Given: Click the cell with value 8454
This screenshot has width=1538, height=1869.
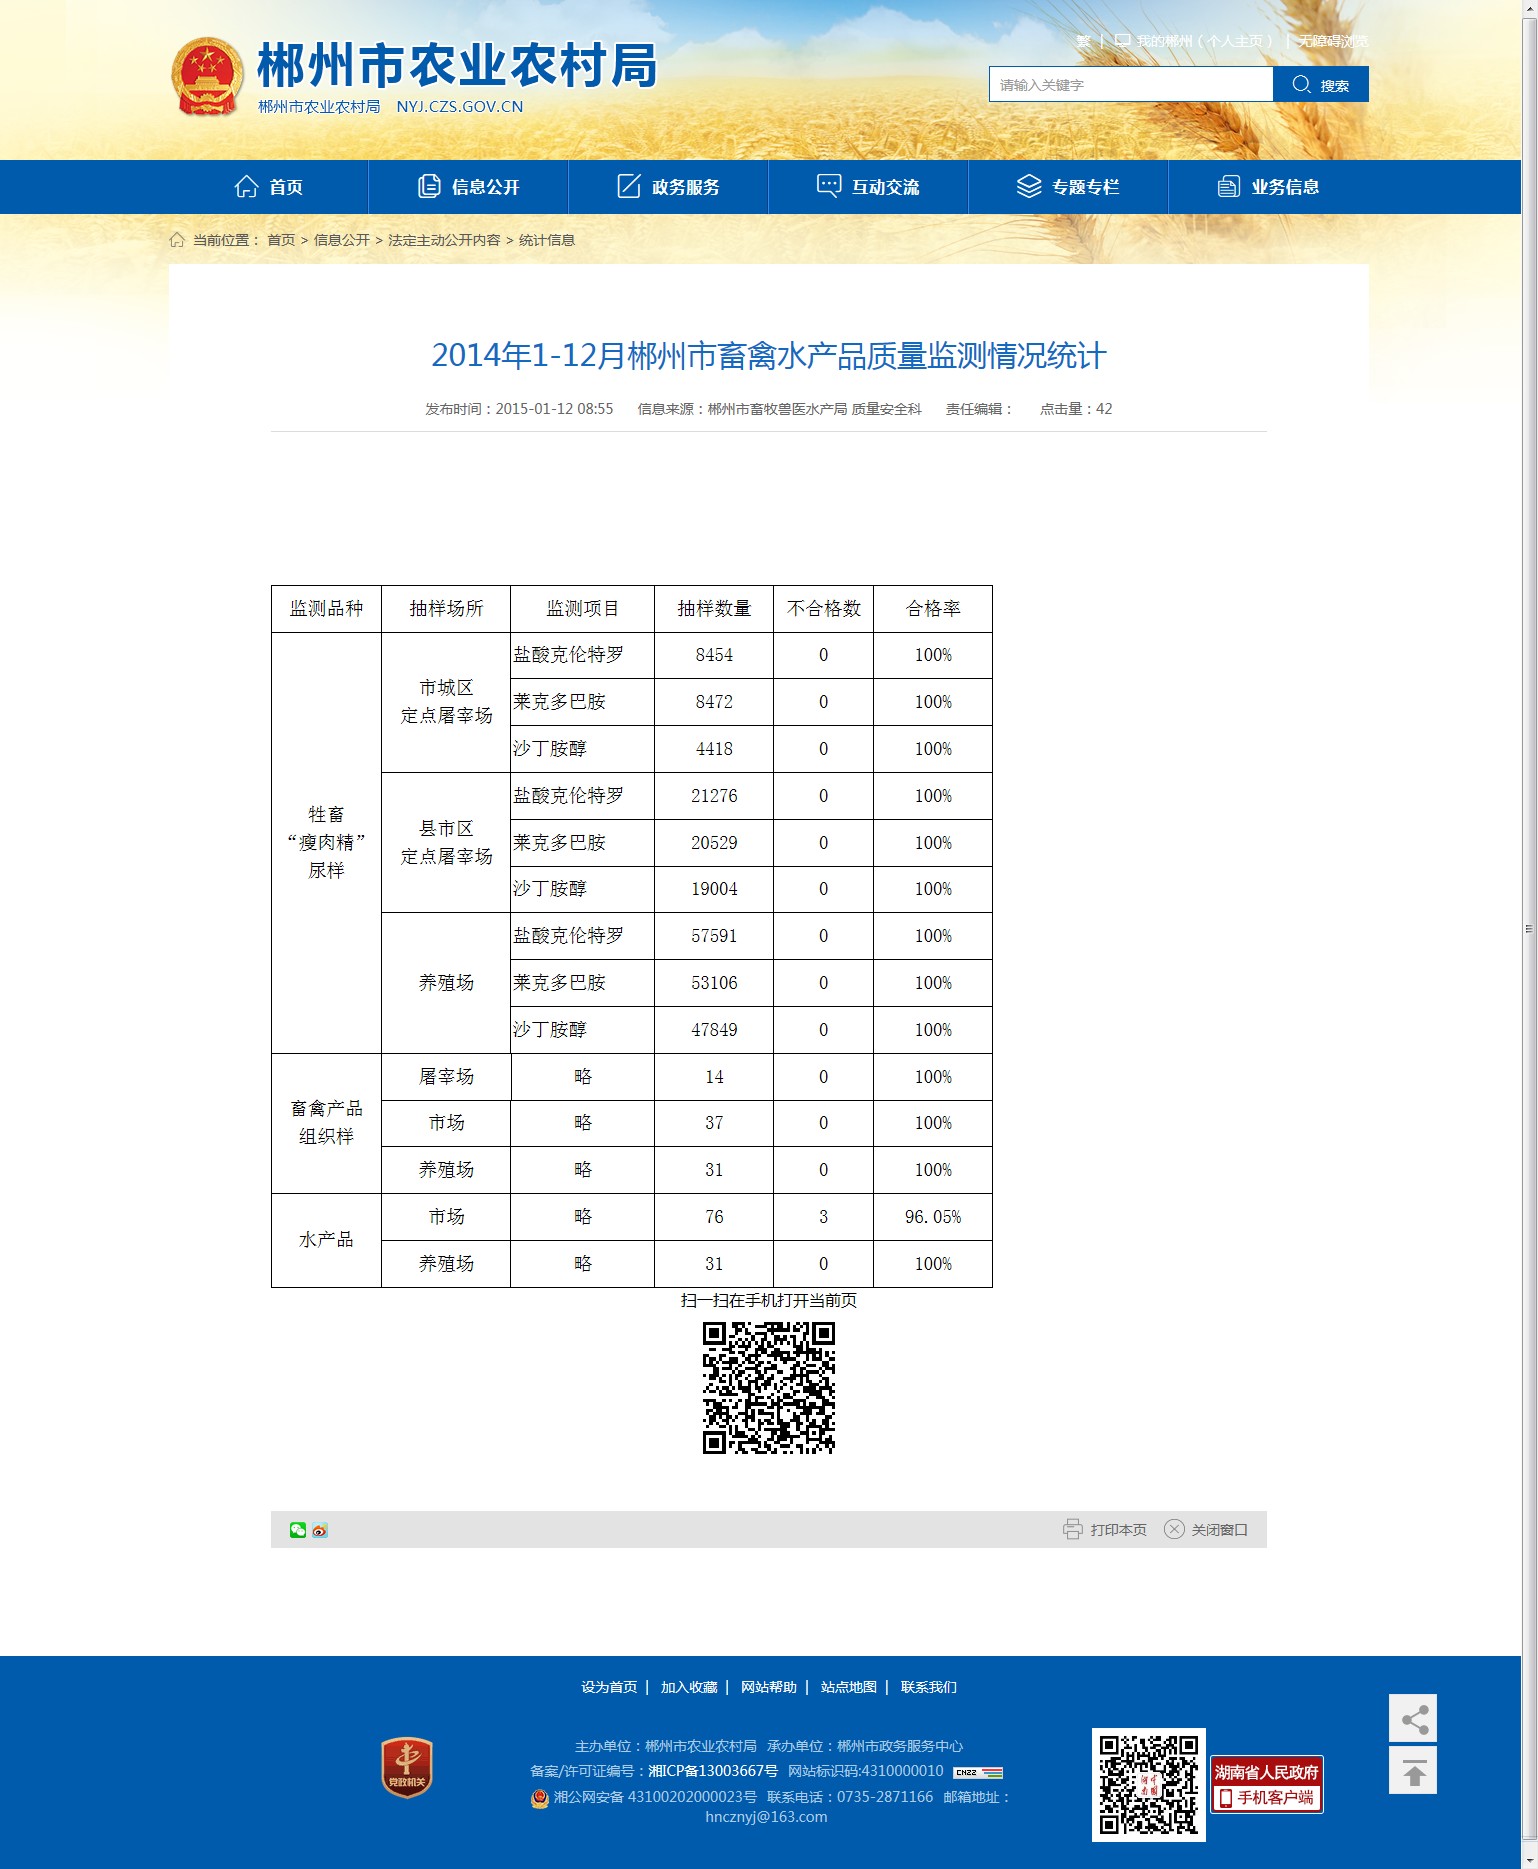Looking at the screenshot, I should point(714,655).
